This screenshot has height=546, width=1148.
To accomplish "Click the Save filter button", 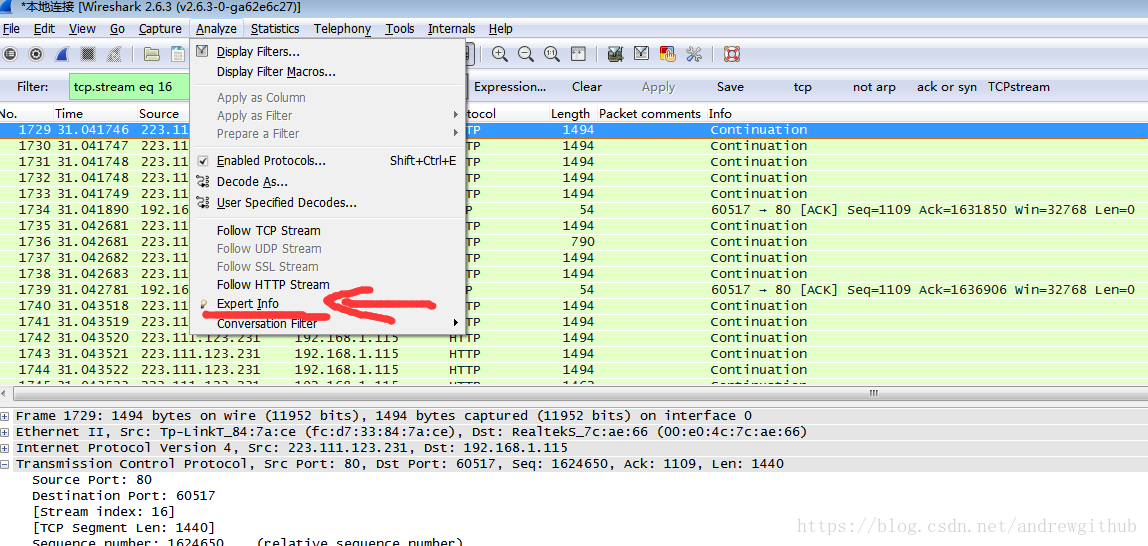I will pyautogui.click(x=730, y=86).
